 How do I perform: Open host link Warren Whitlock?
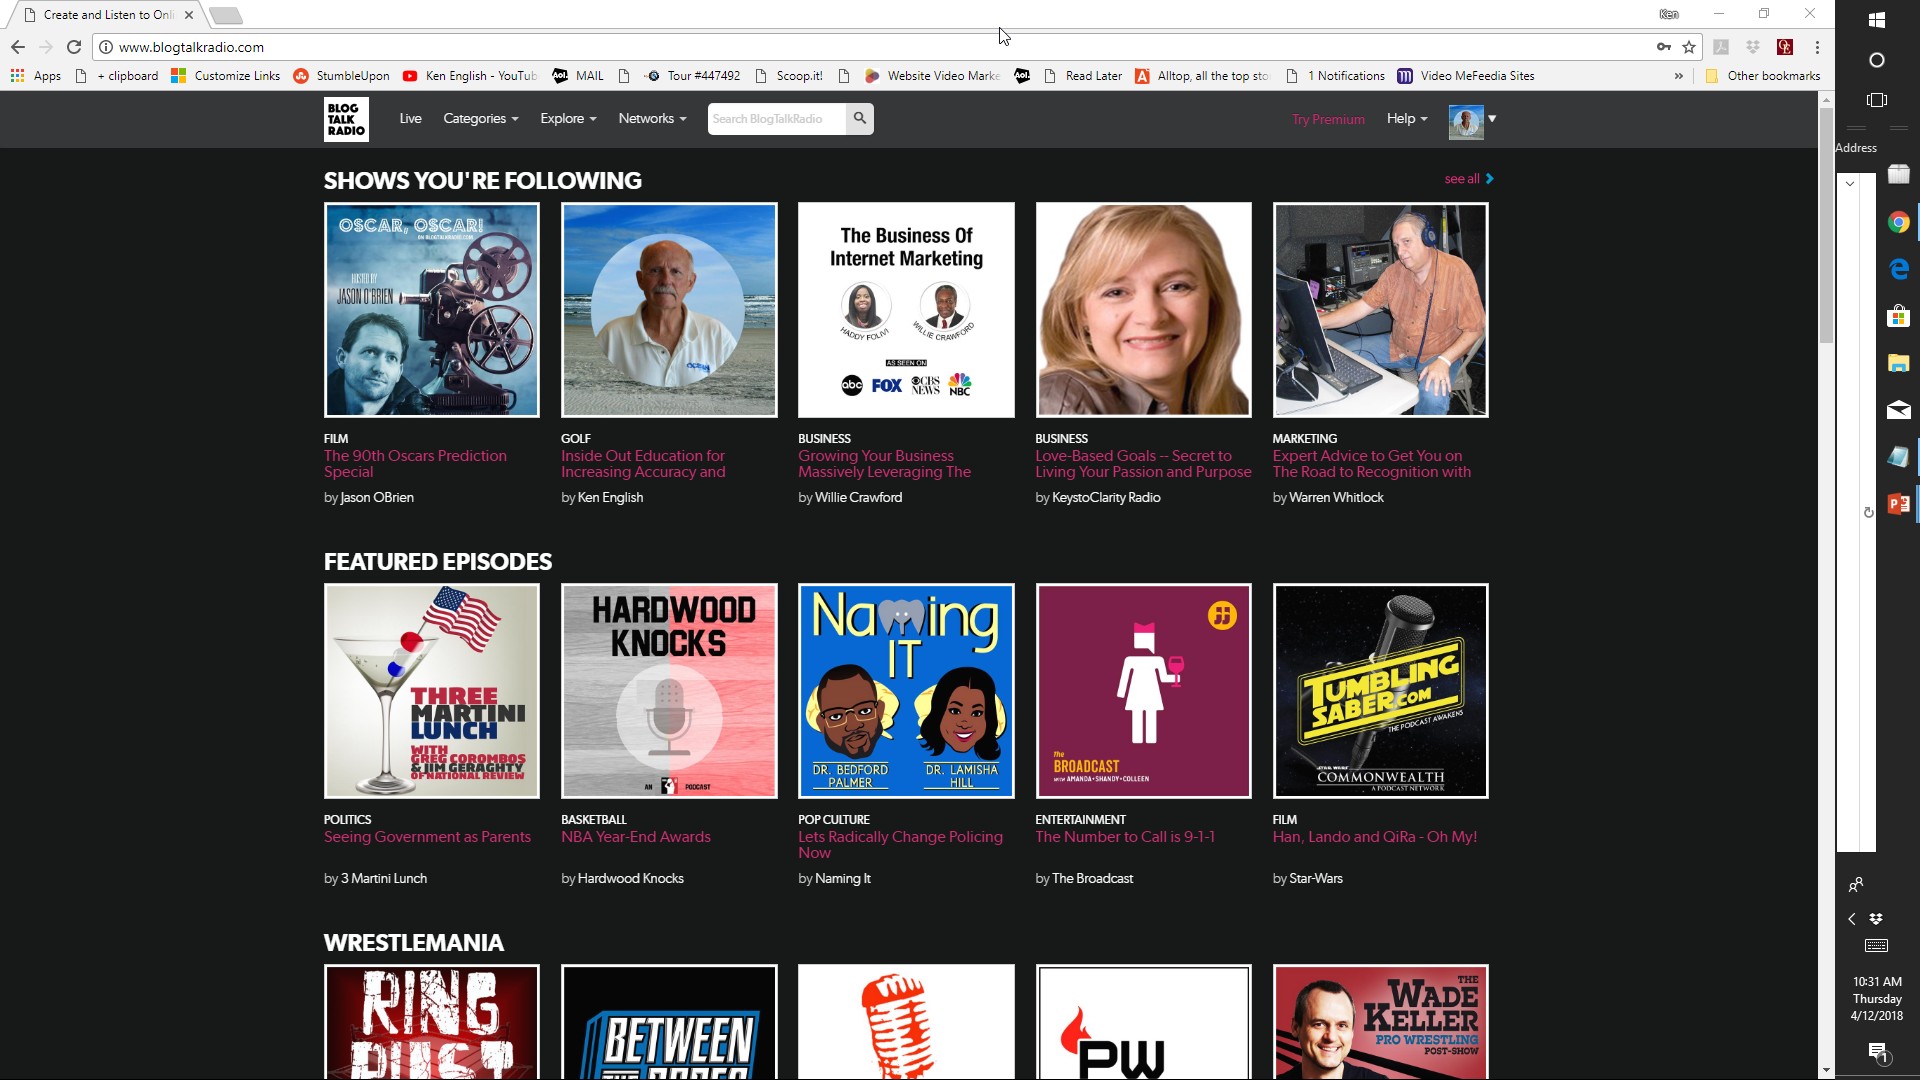[1336, 498]
